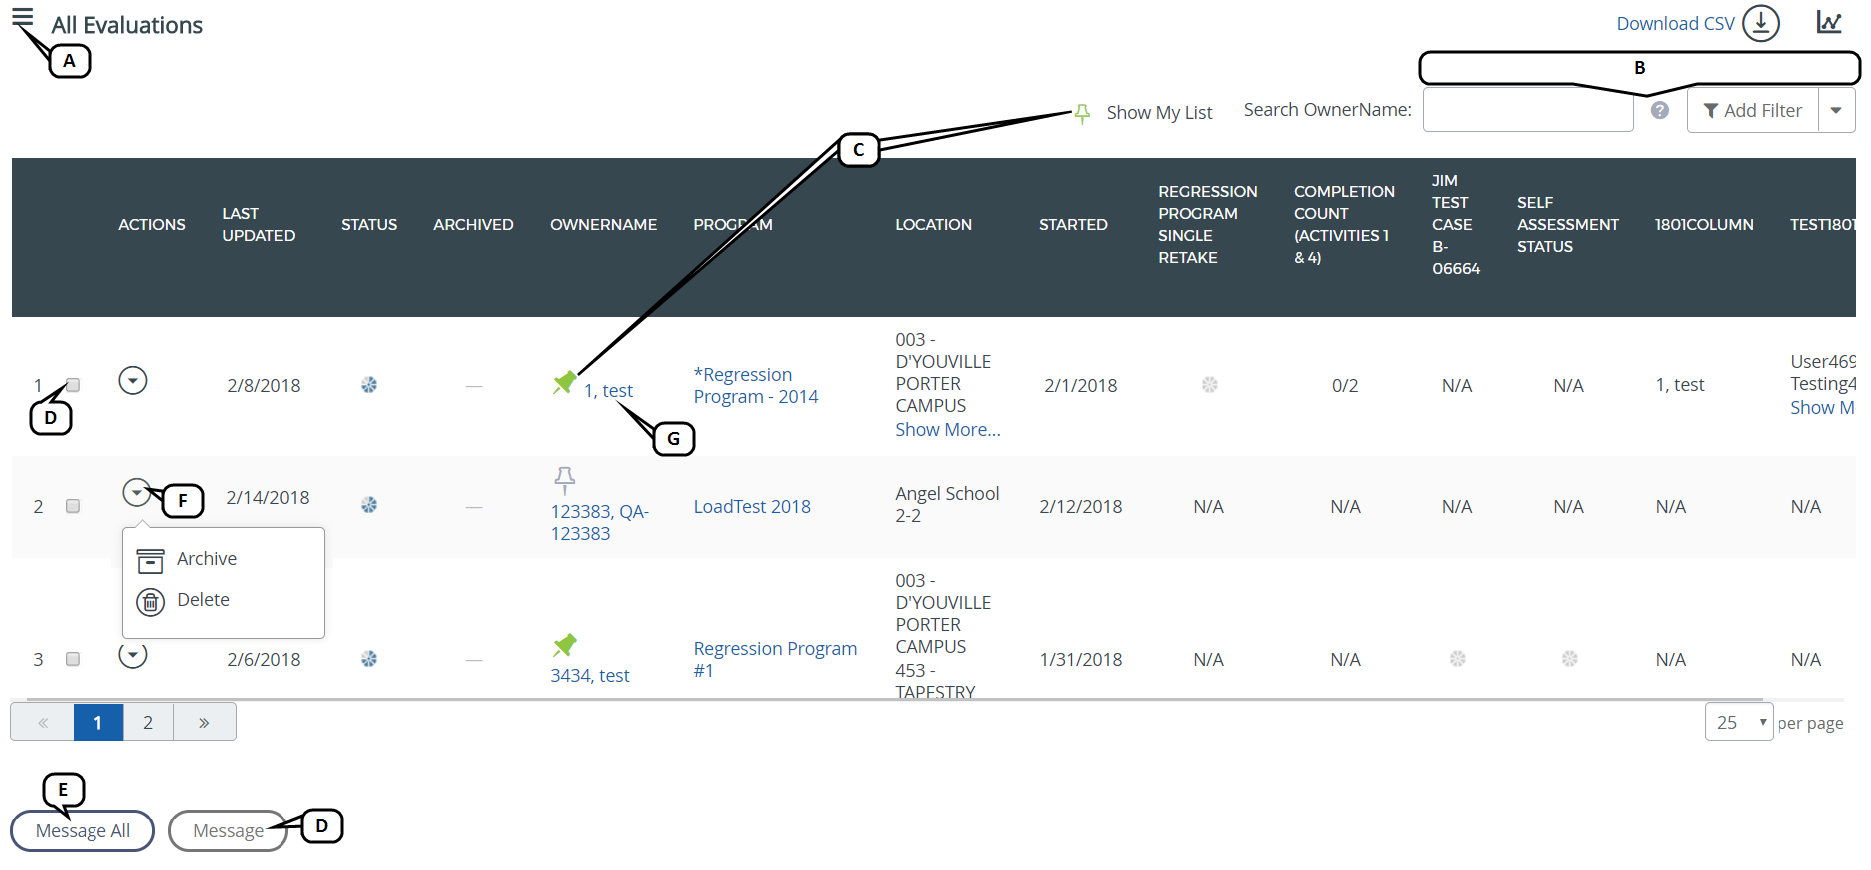The width and height of the screenshot is (1871, 870).
Task: Select the row 2 checkbox
Action: point(73,506)
